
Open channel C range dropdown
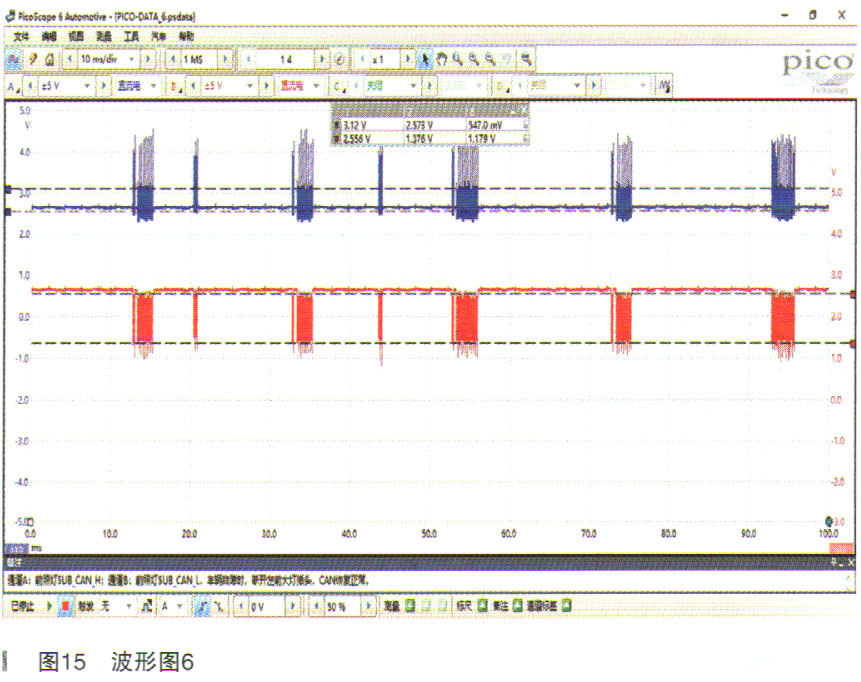tap(413, 86)
